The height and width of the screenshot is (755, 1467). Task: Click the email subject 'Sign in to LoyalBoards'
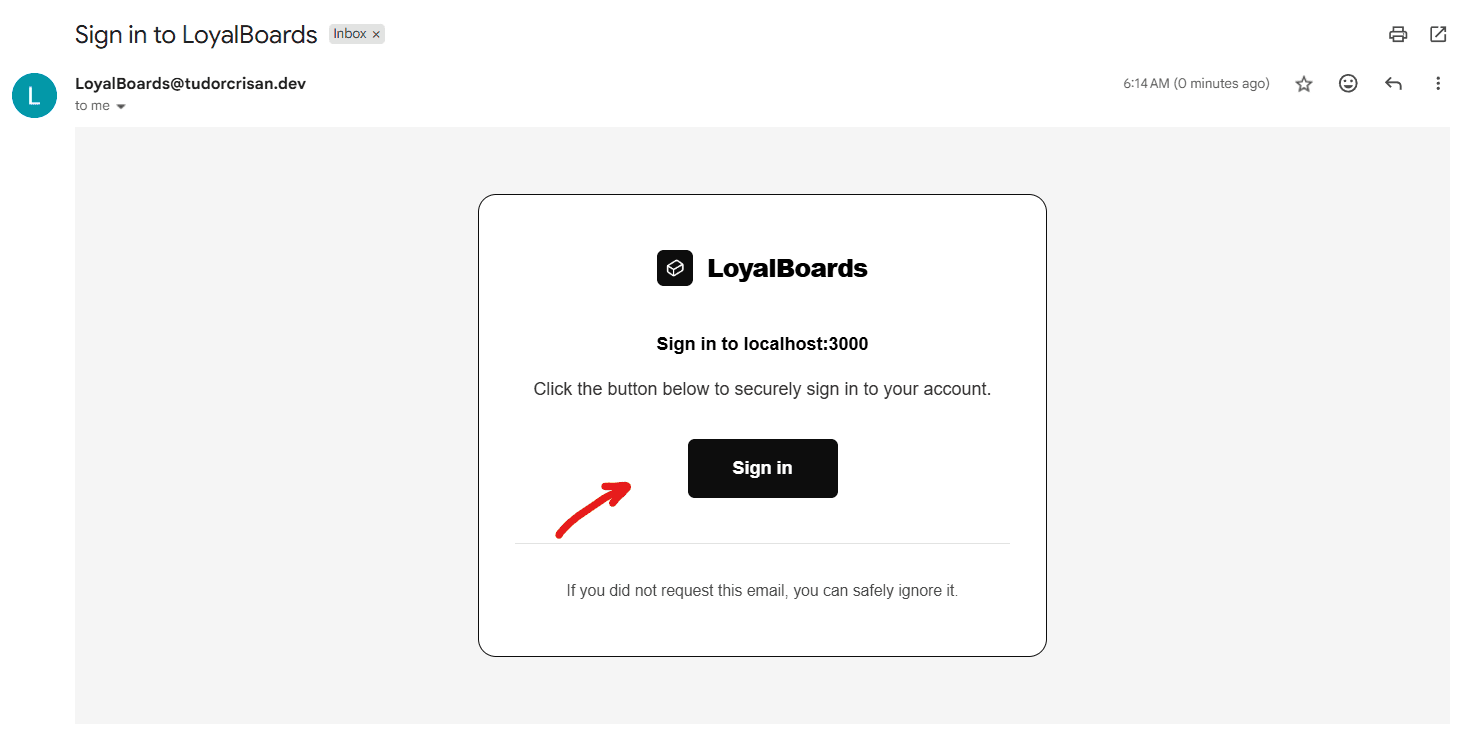click(x=196, y=34)
